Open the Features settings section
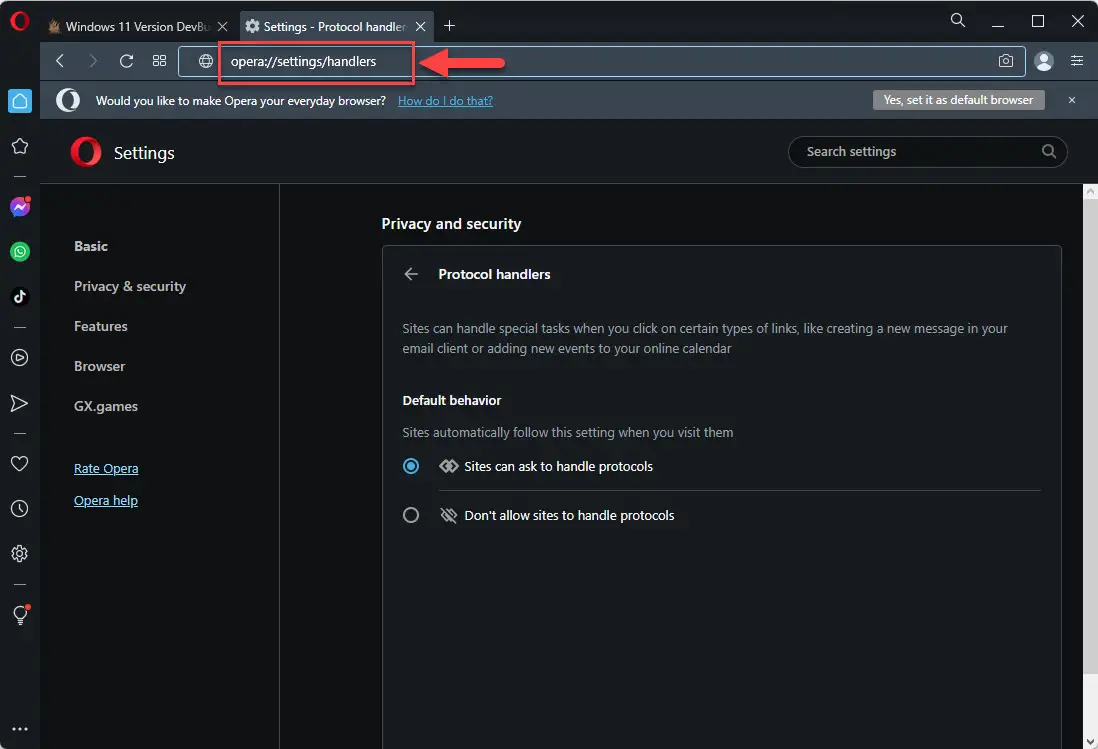 (101, 326)
